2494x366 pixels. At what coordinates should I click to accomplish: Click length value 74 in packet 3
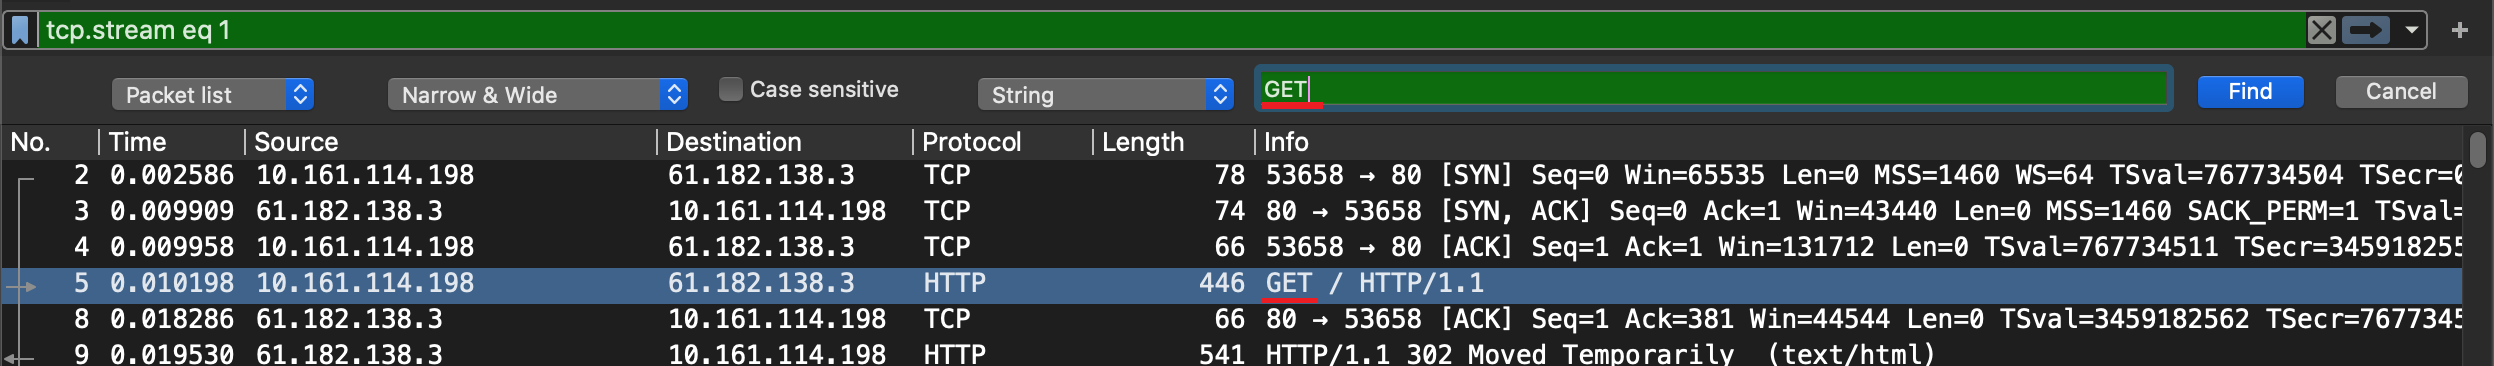point(1230,211)
